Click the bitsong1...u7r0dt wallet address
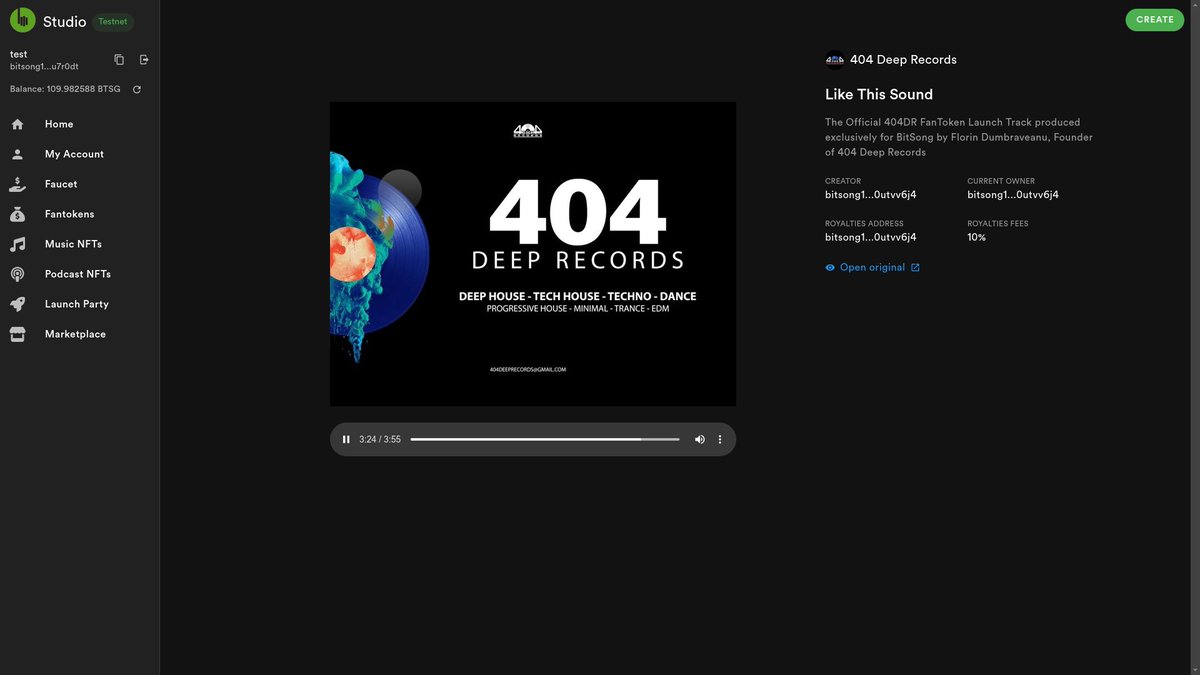 (x=44, y=66)
